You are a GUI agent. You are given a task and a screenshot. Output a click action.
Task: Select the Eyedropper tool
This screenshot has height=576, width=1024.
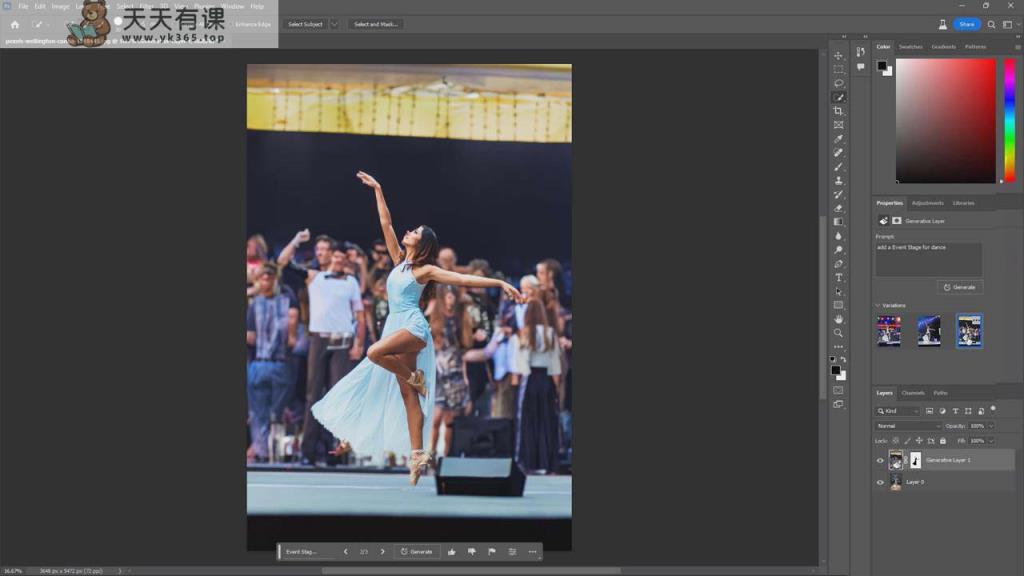coord(839,139)
